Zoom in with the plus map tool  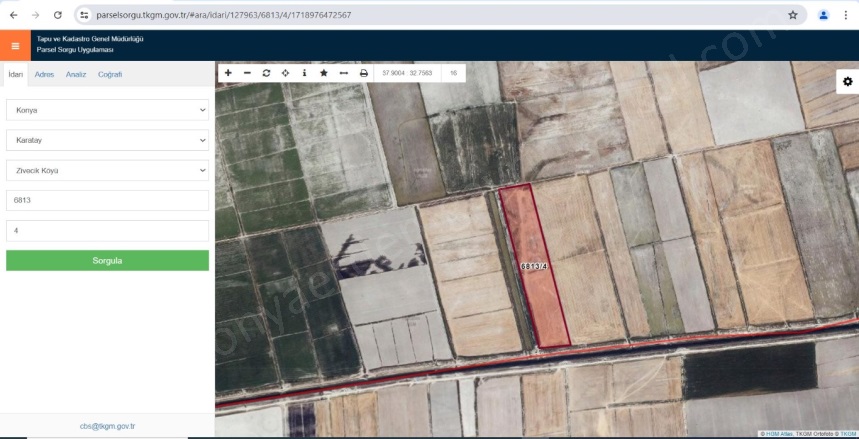coord(228,73)
